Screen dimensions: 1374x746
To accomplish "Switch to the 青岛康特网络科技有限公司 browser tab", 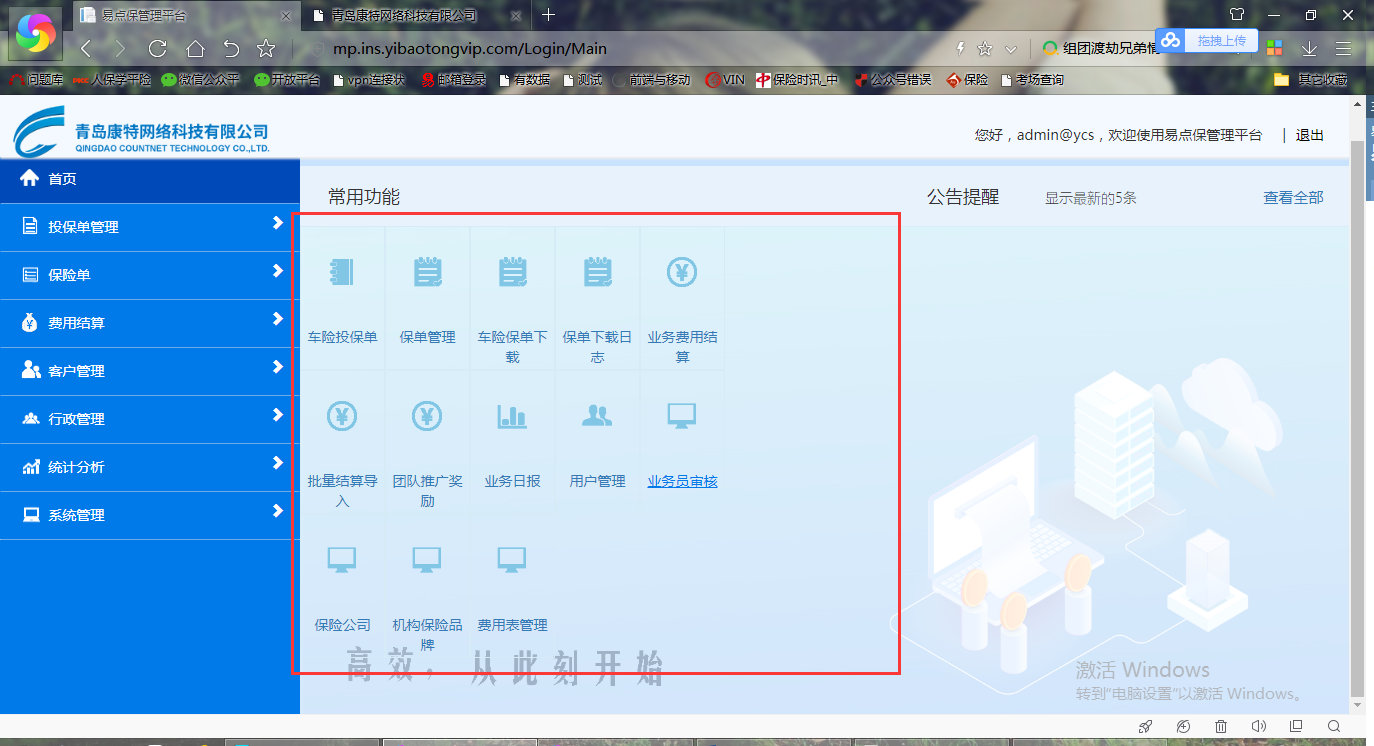I will [x=415, y=15].
